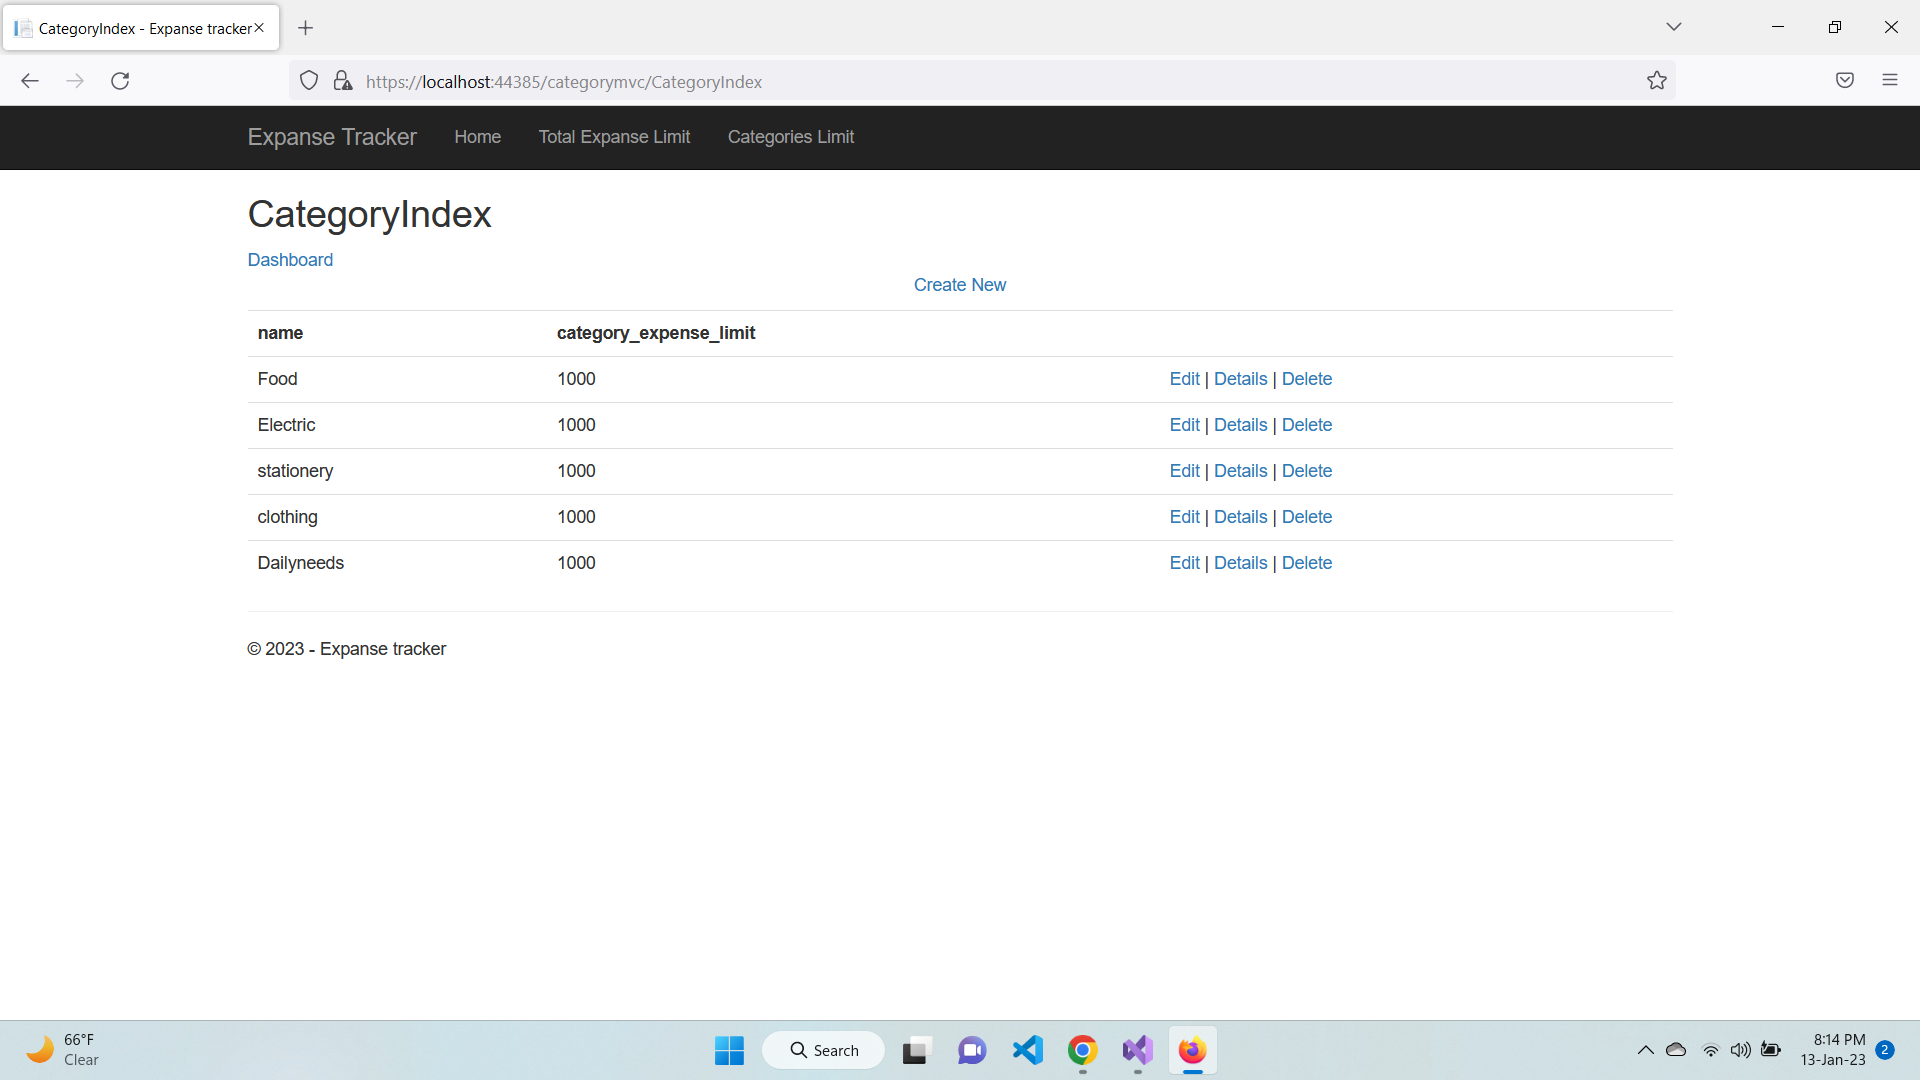Open the all-tabs list chevron

pos(1674,27)
